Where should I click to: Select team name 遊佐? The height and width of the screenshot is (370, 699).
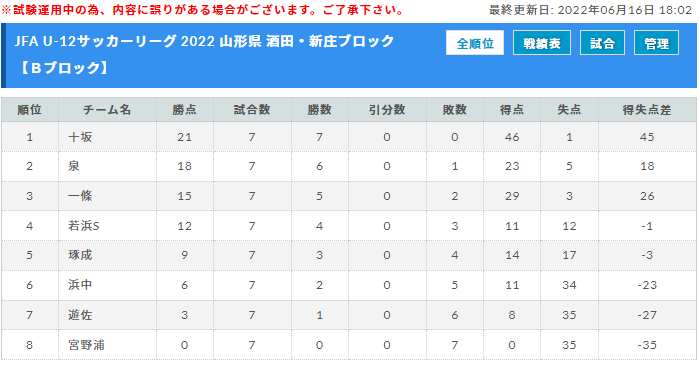(80, 315)
